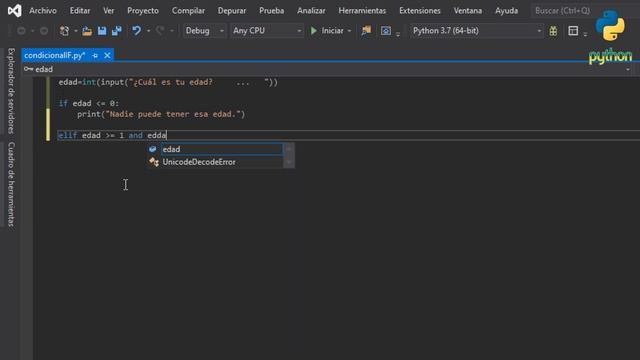Click the code line with input("¿Cuál es tu edad?

click(x=168, y=82)
